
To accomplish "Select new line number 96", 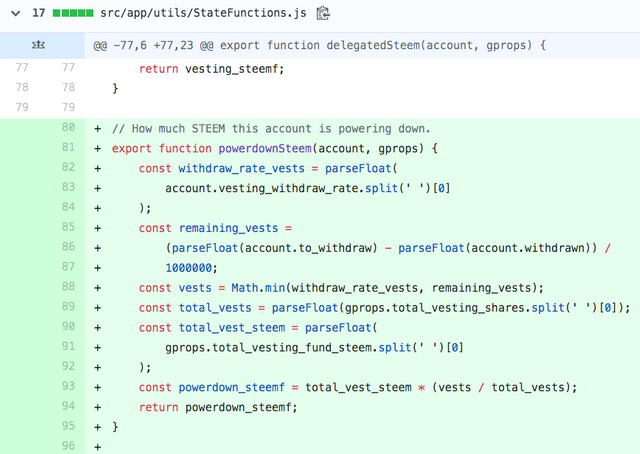I will 69,445.
